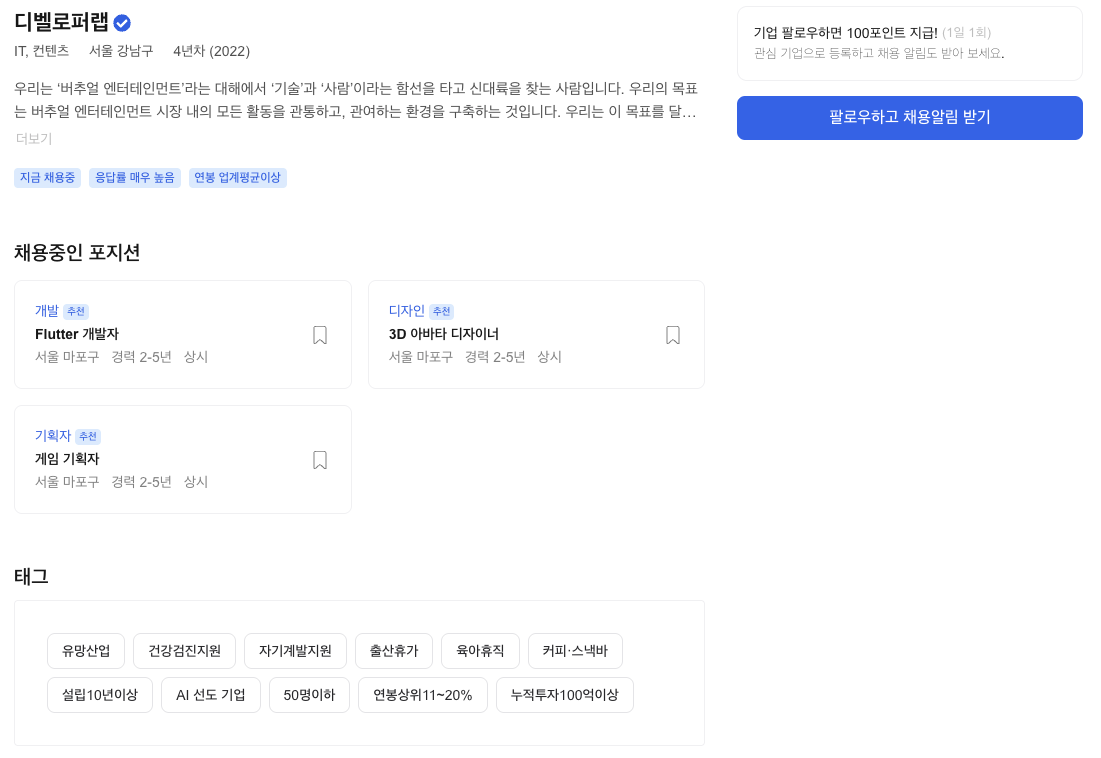
Task: Click the AI 선도 기업 tag
Action: pos(211,695)
